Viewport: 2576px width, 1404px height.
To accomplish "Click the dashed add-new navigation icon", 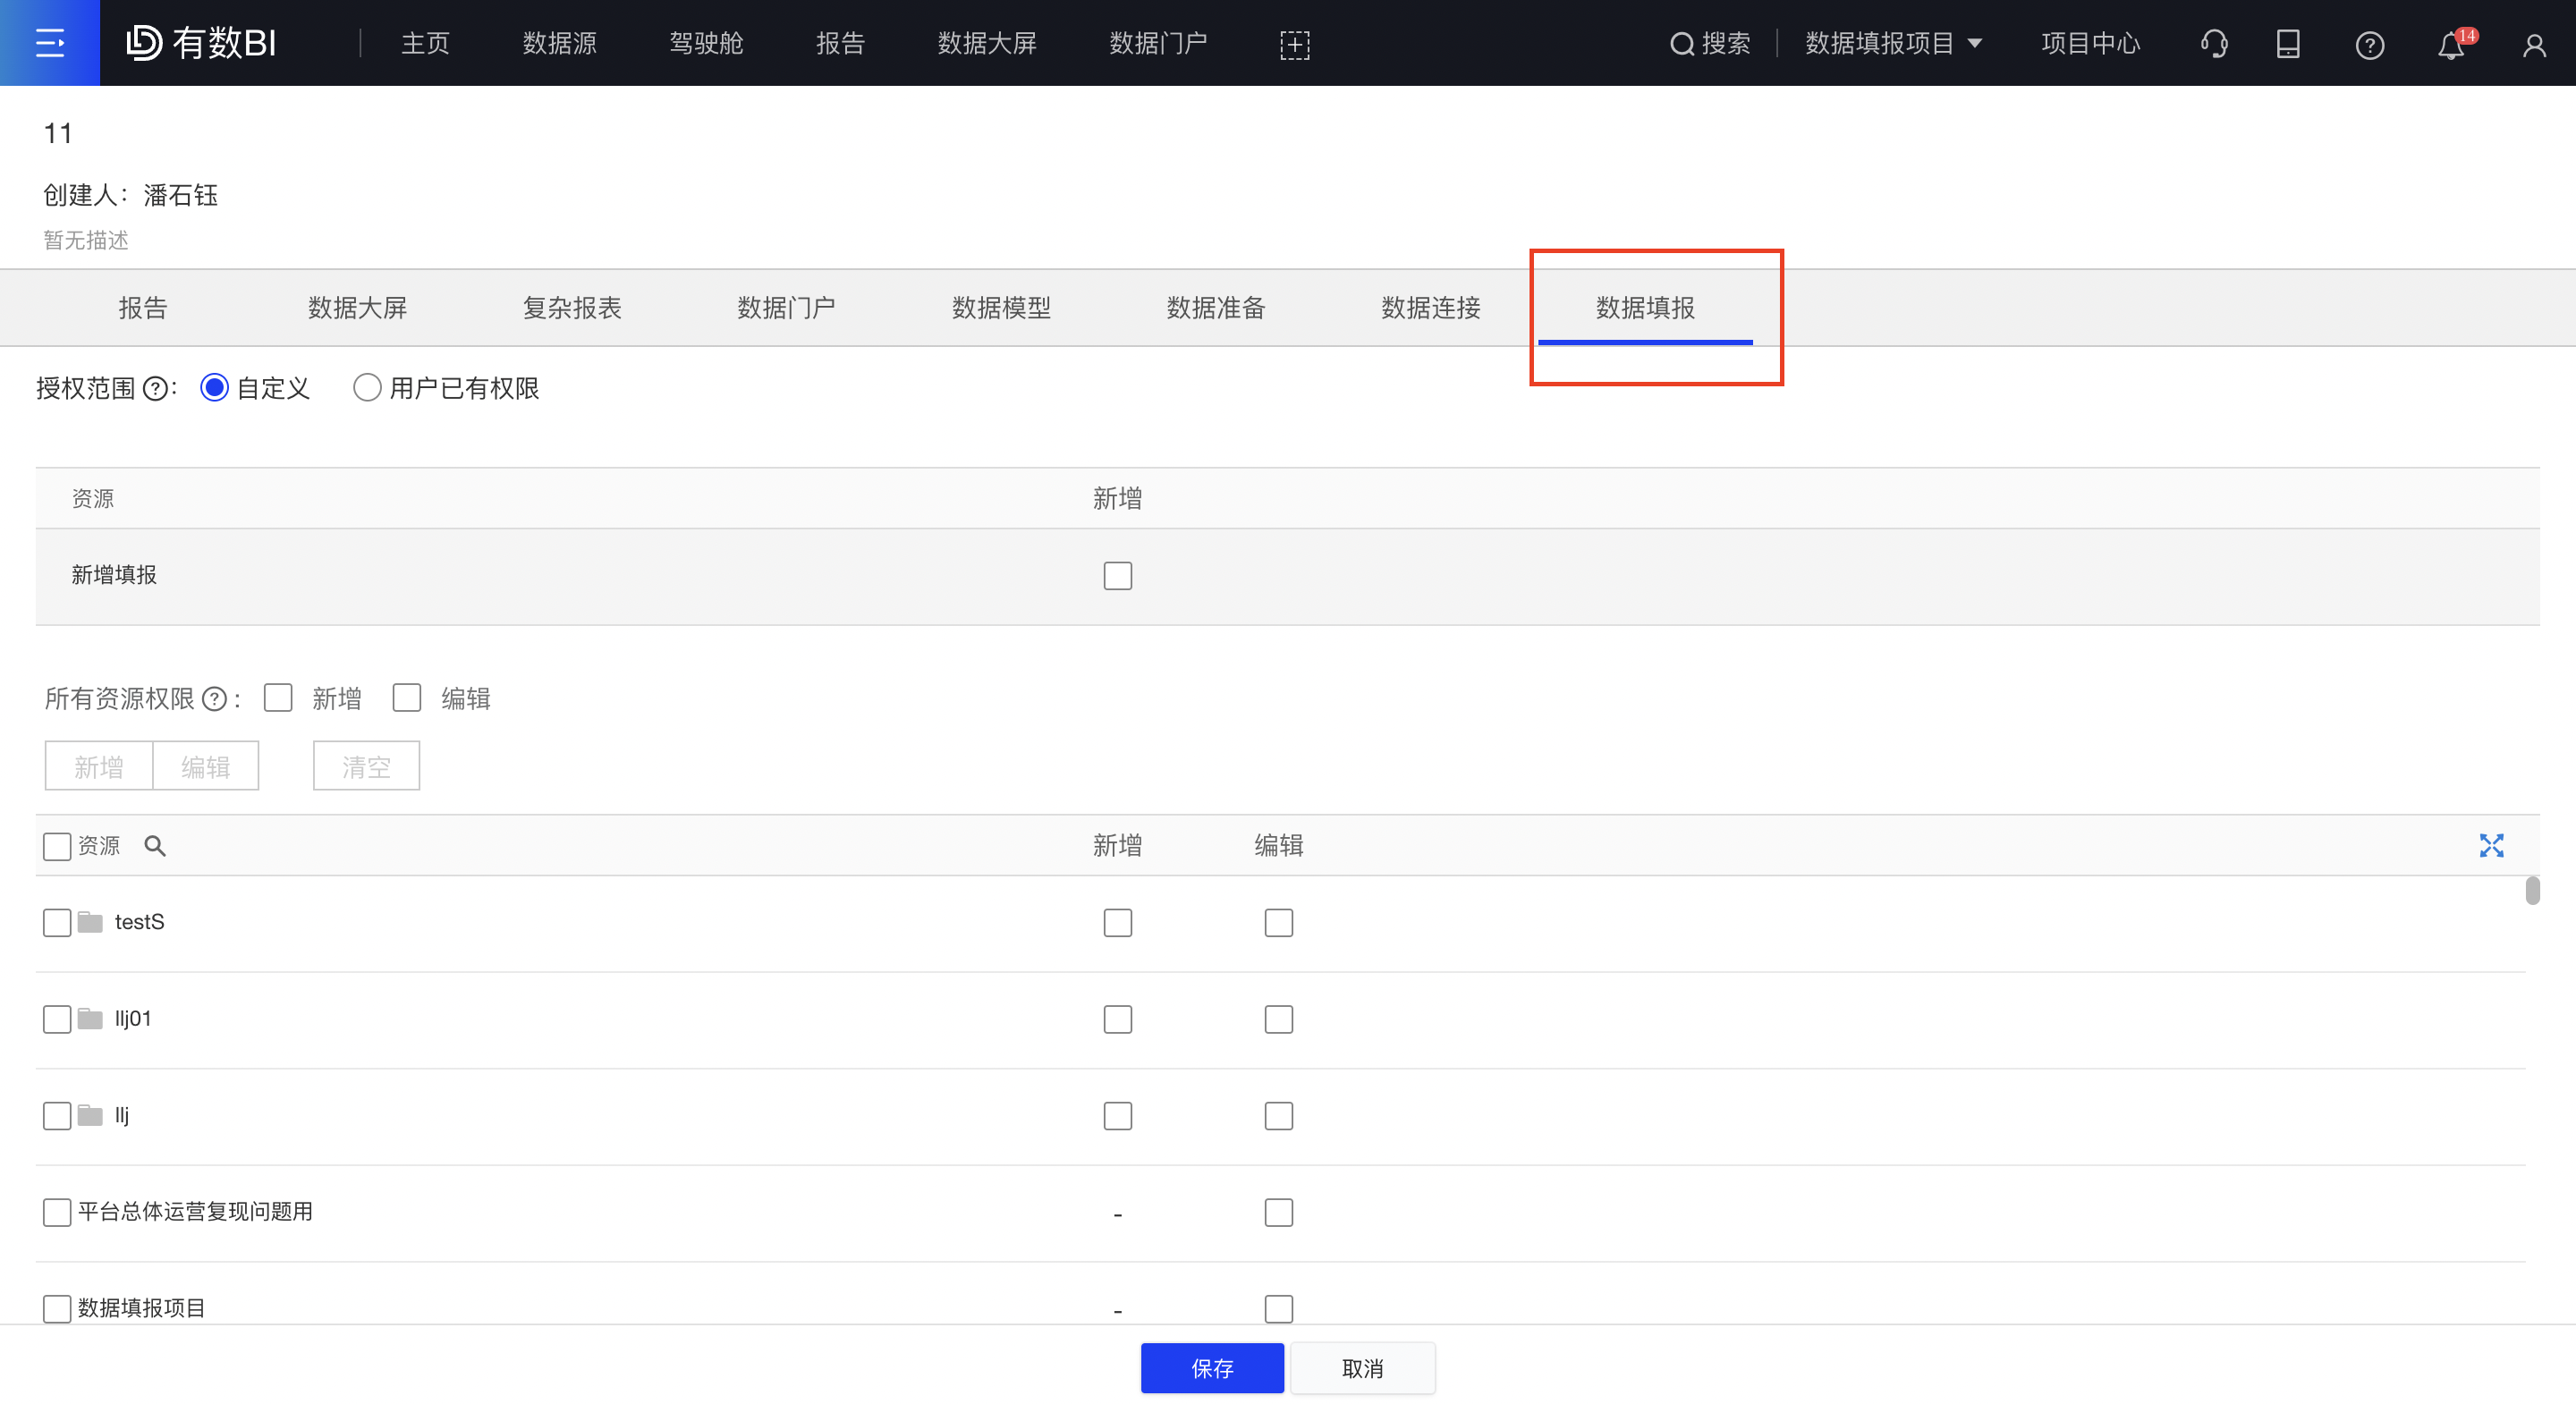I will coord(1294,43).
